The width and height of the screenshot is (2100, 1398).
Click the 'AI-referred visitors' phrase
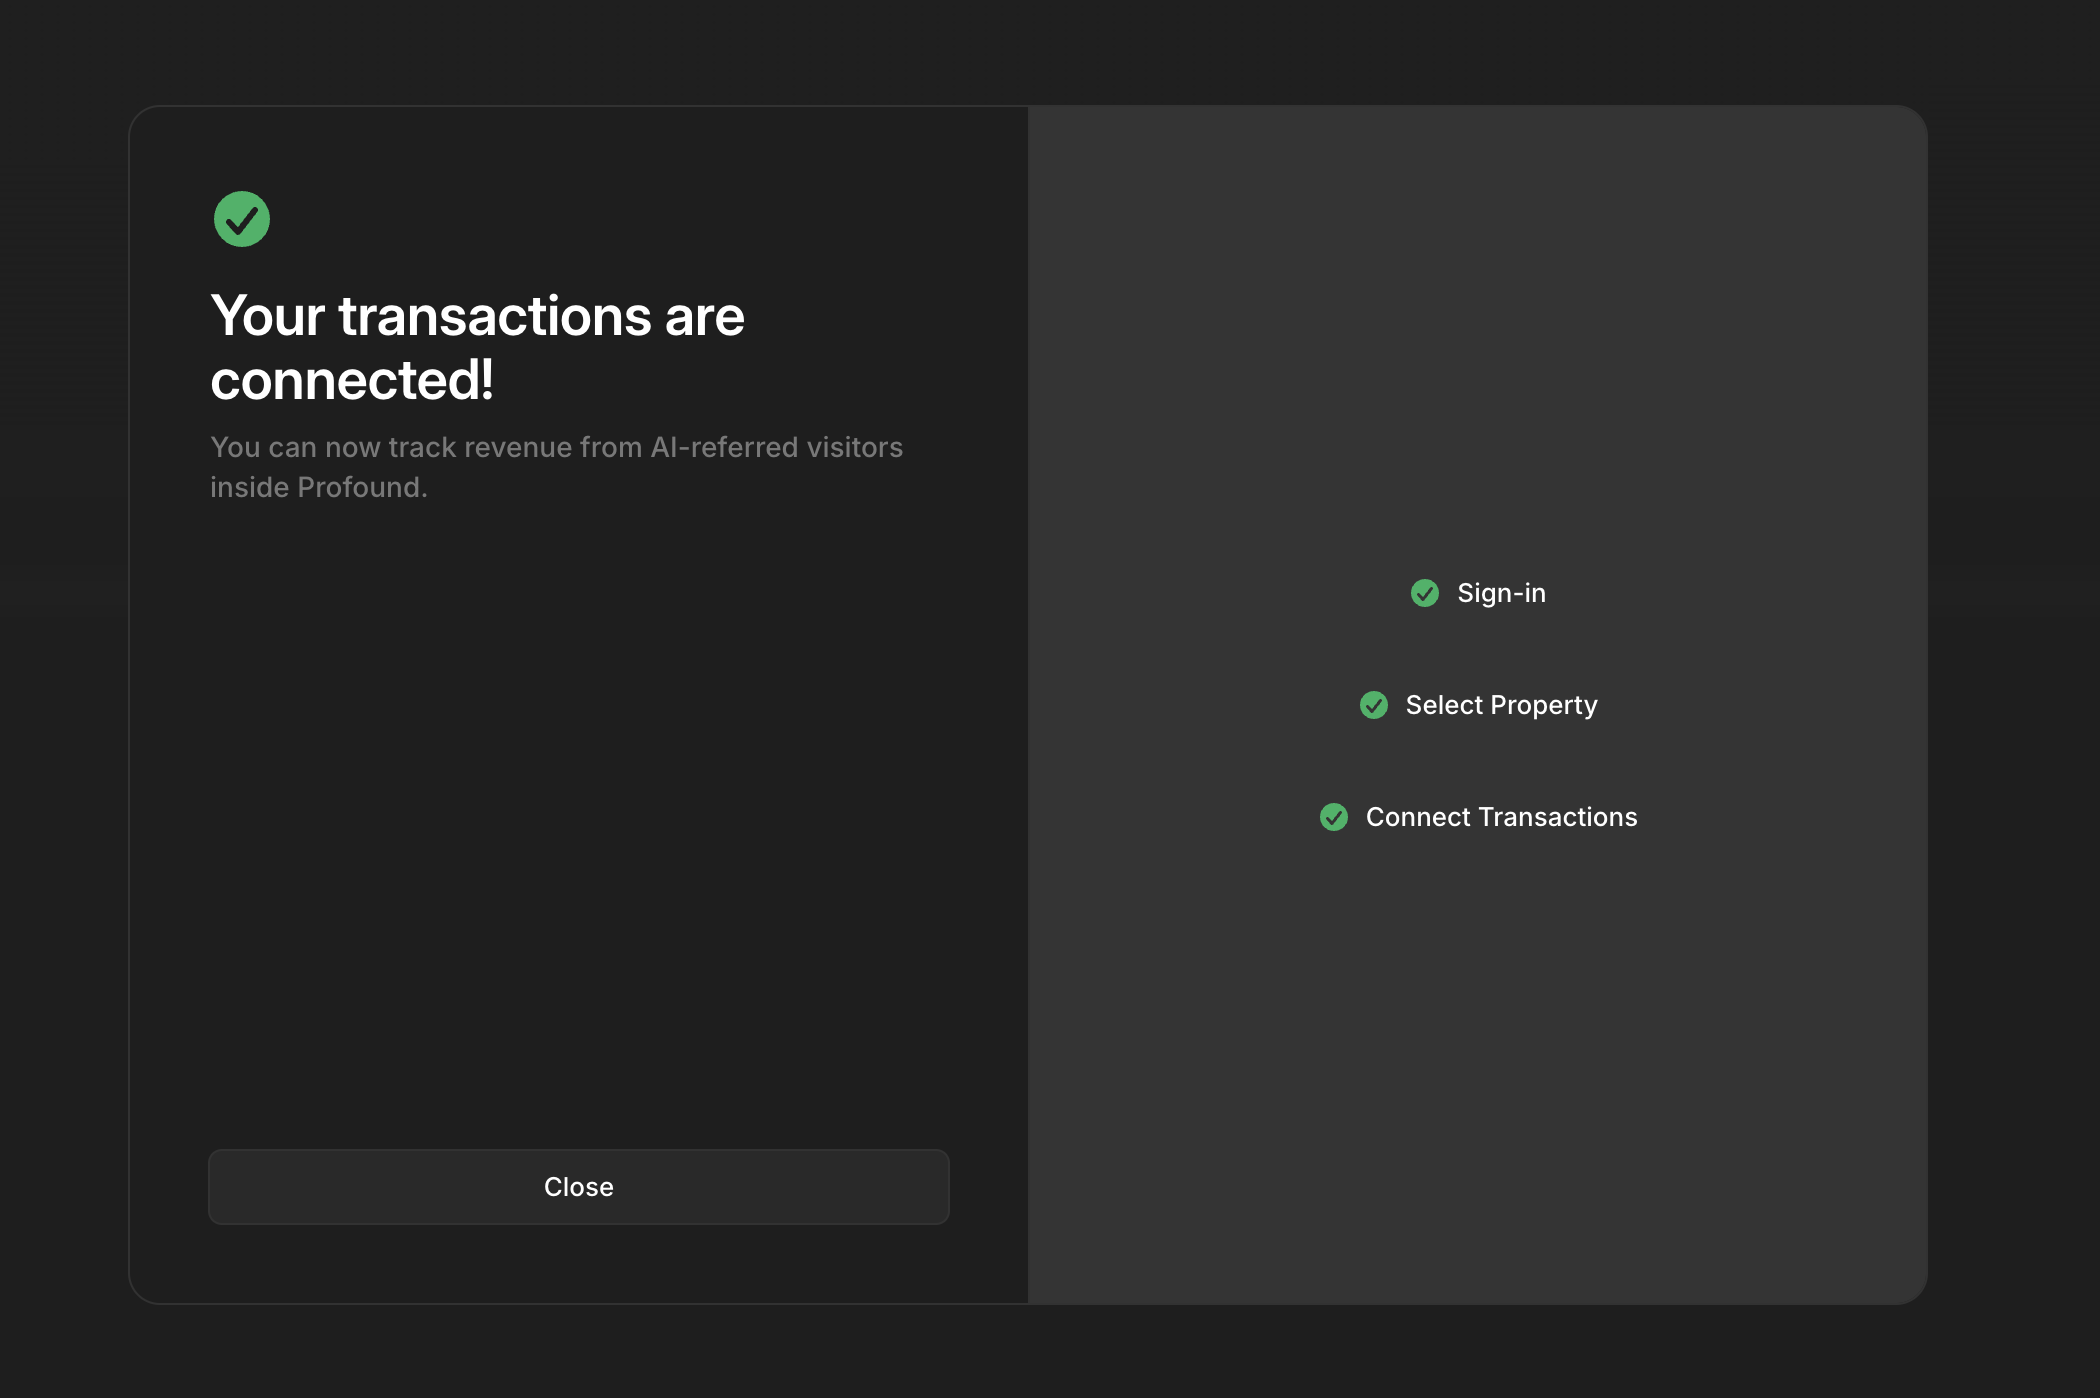pyautogui.click(x=776, y=447)
